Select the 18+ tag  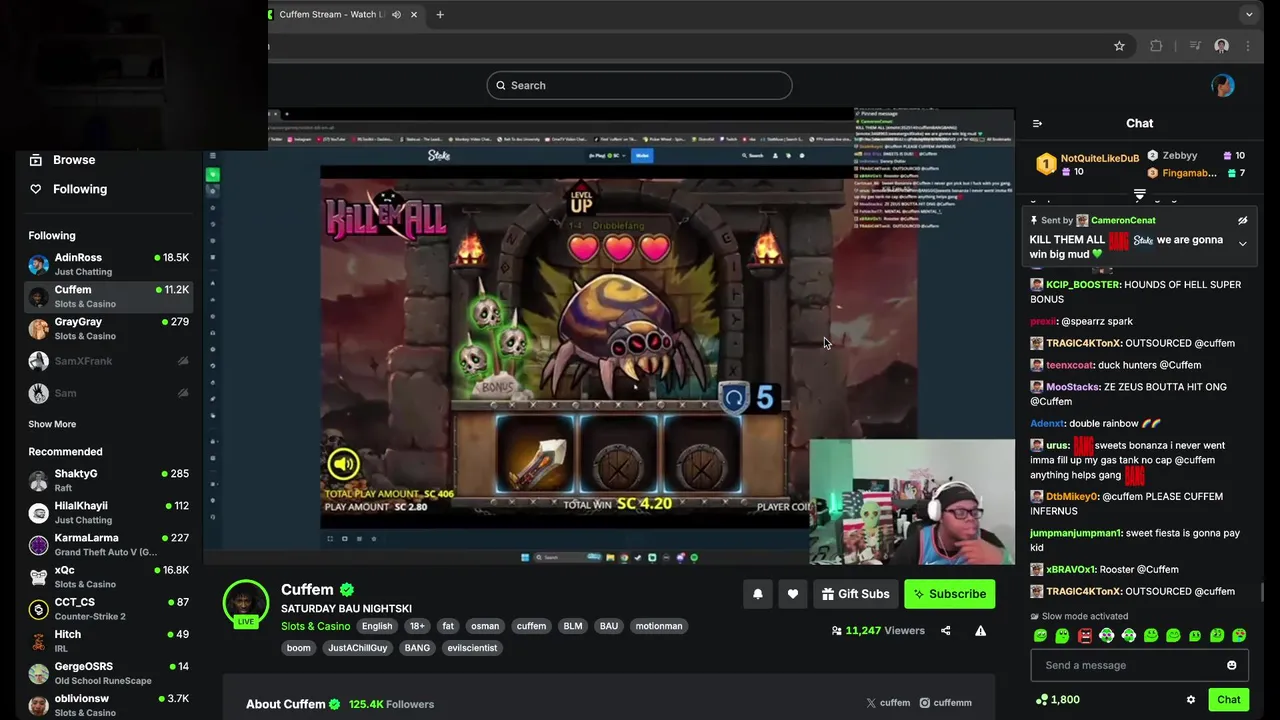(x=417, y=626)
